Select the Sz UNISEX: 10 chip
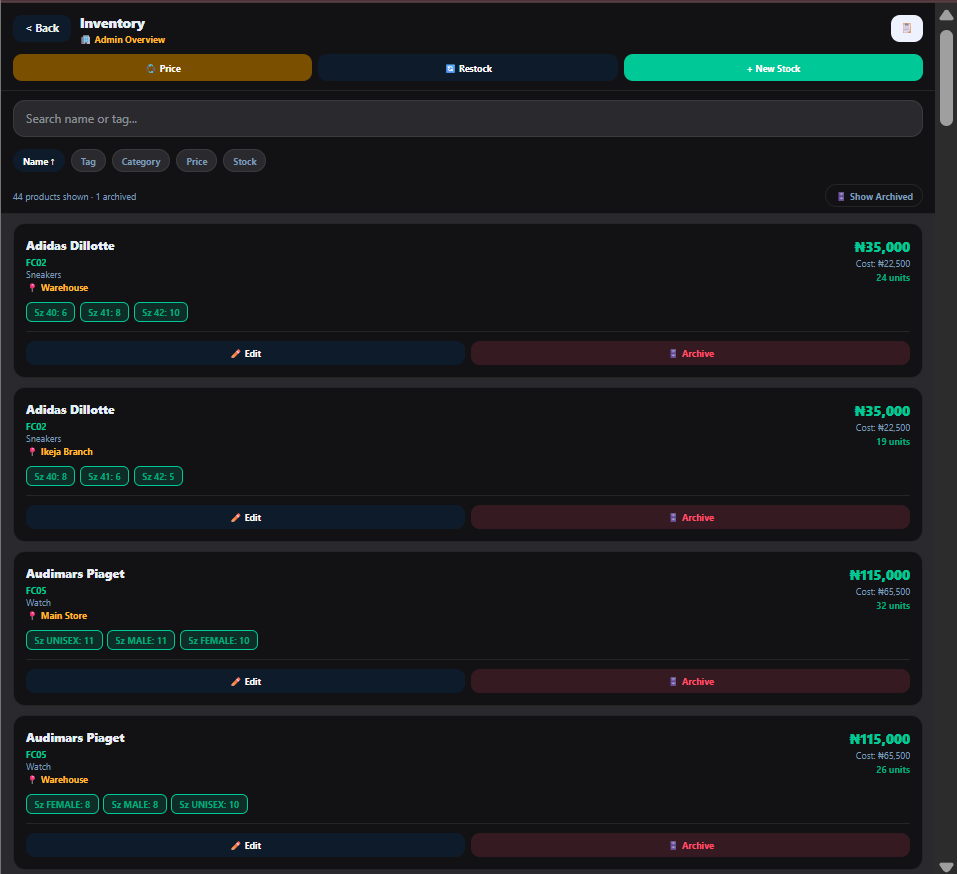 pos(209,804)
